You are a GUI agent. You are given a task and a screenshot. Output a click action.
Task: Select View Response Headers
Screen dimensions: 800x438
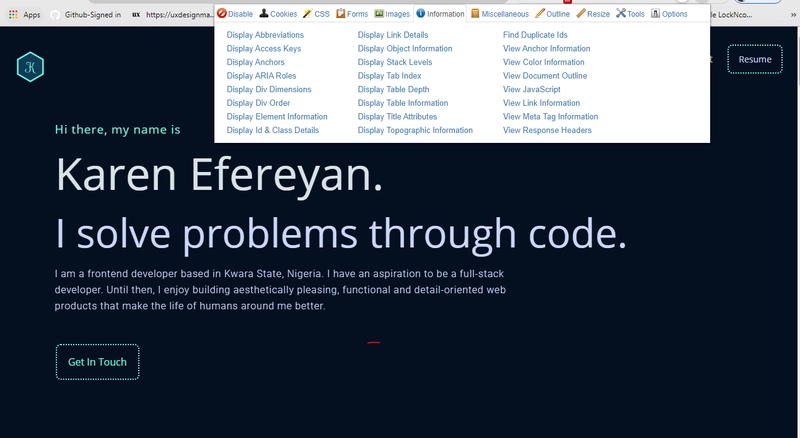tap(547, 130)
